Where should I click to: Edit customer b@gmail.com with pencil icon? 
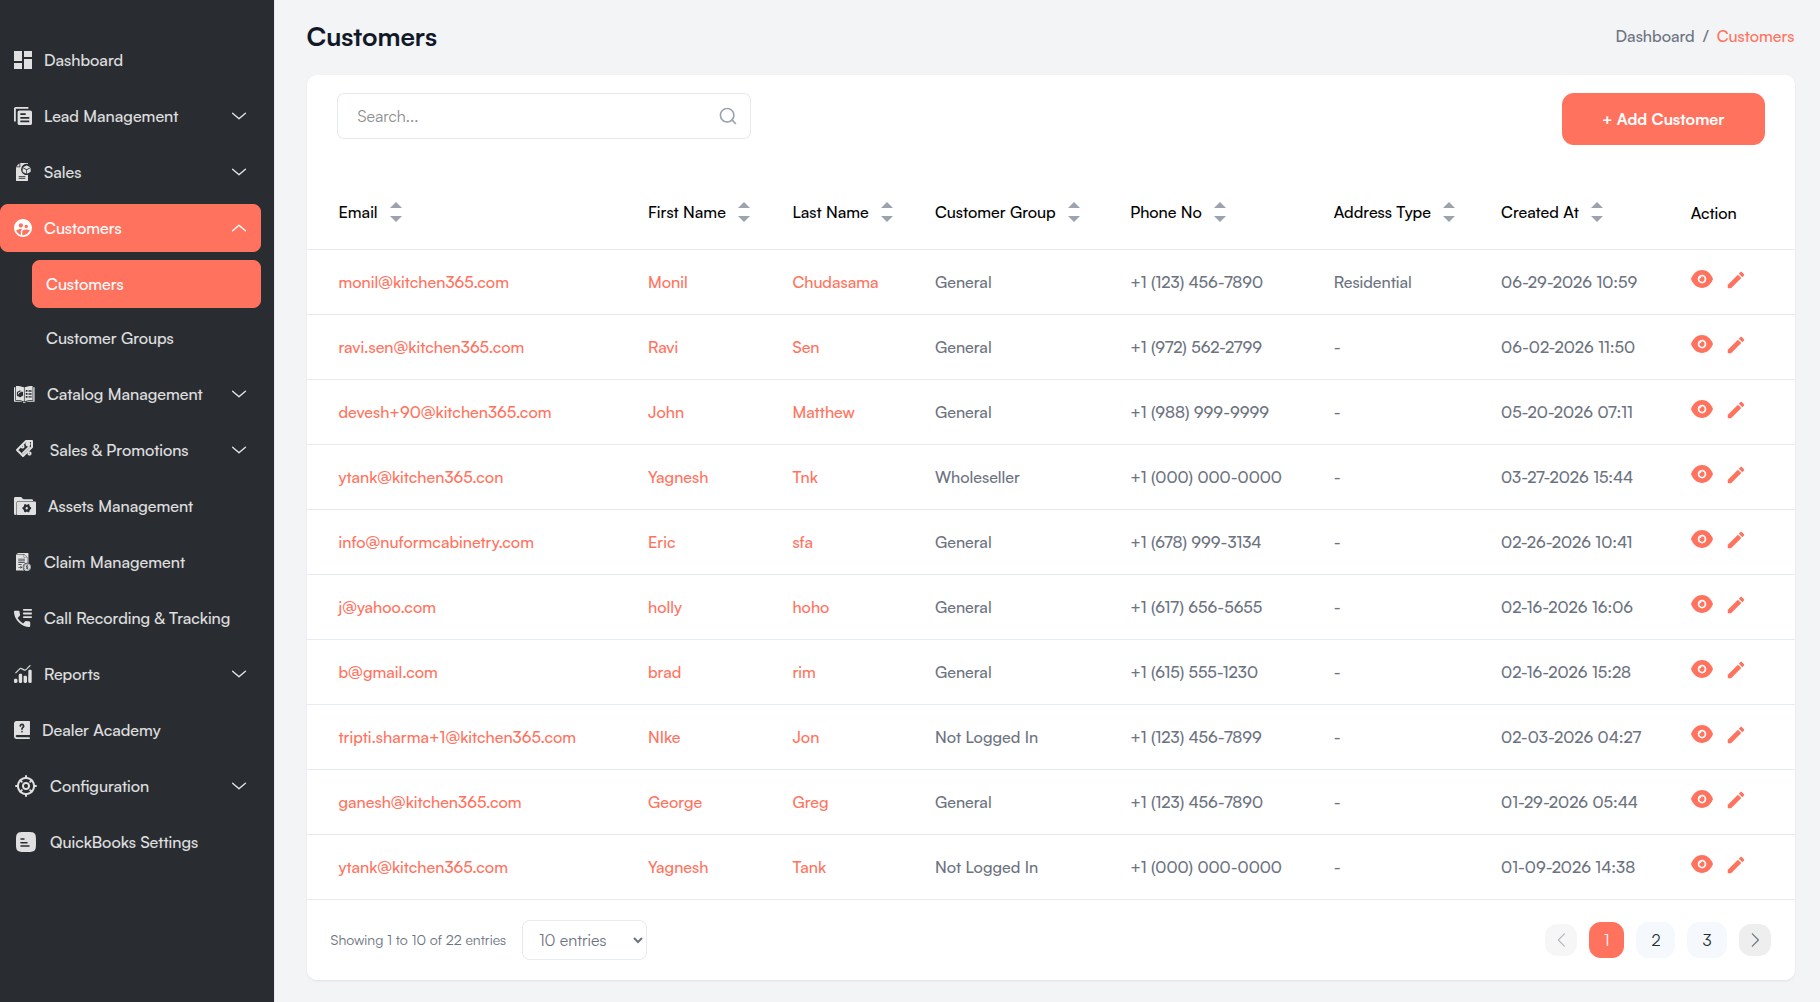(1736, 670)
